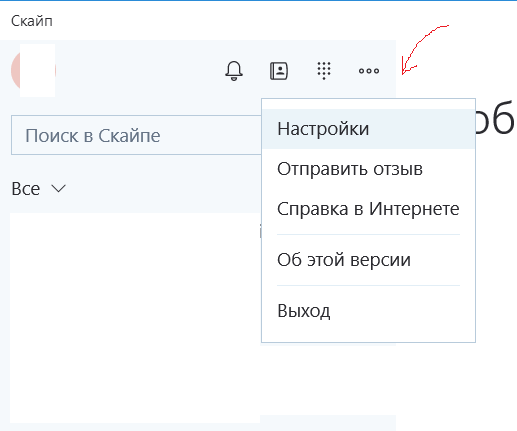The image size is (517, 431).
Task: Open the dial pad icon
Action: click(324, 71)
